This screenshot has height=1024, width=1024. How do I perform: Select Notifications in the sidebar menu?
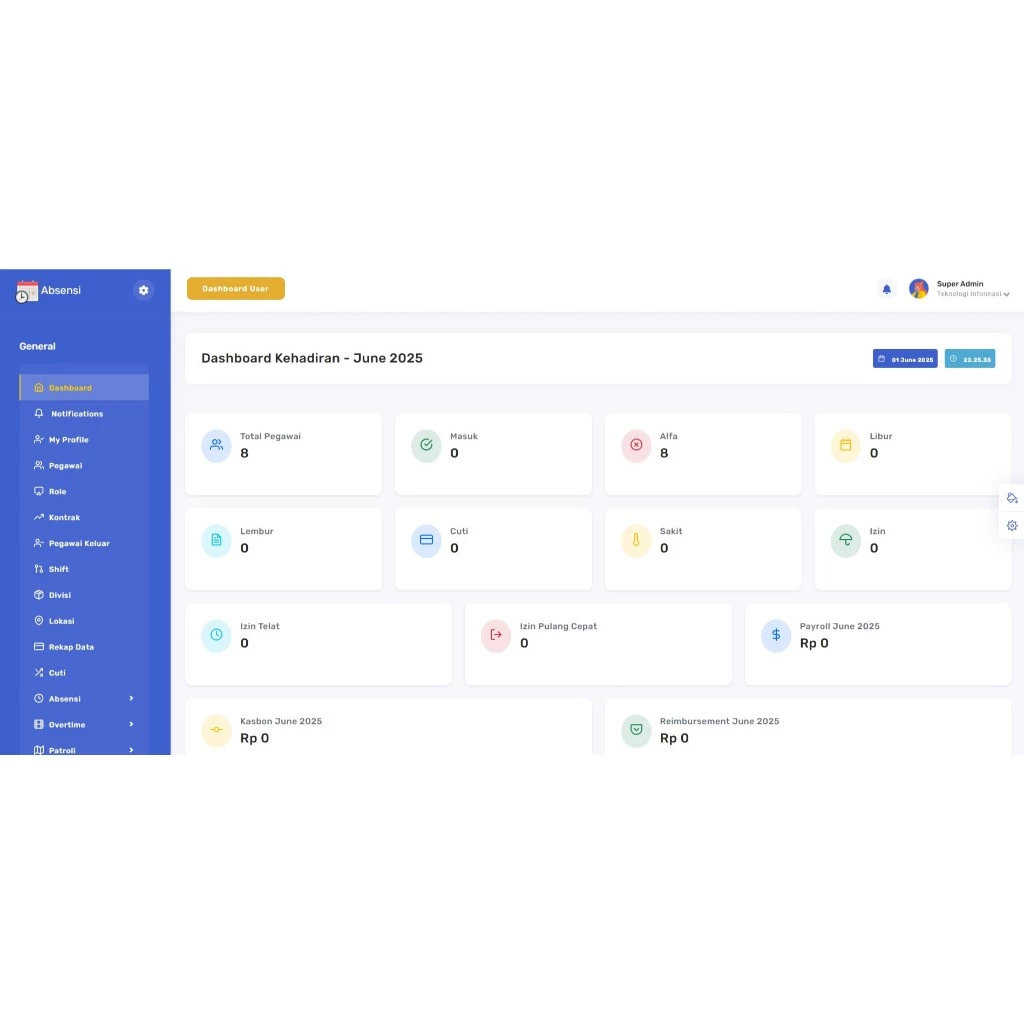(x=76, y=414)
